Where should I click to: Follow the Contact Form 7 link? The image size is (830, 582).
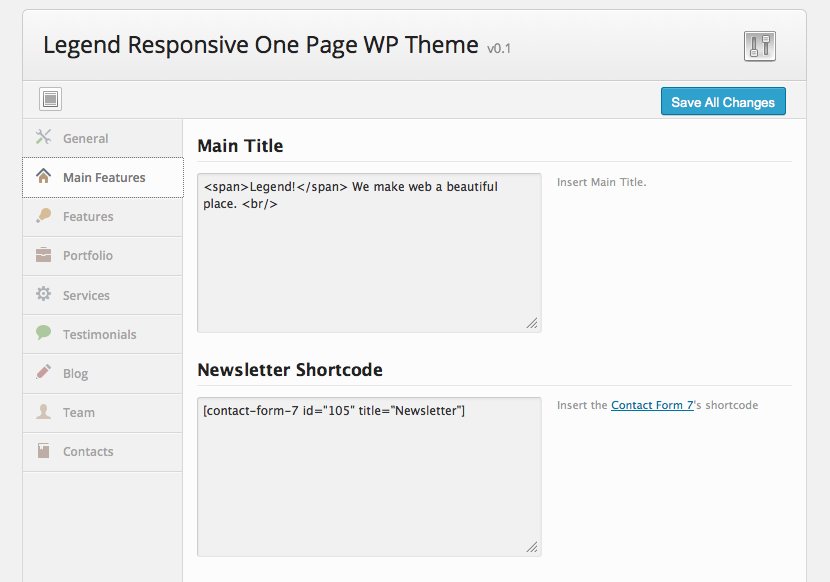click(x=652, y=405)
